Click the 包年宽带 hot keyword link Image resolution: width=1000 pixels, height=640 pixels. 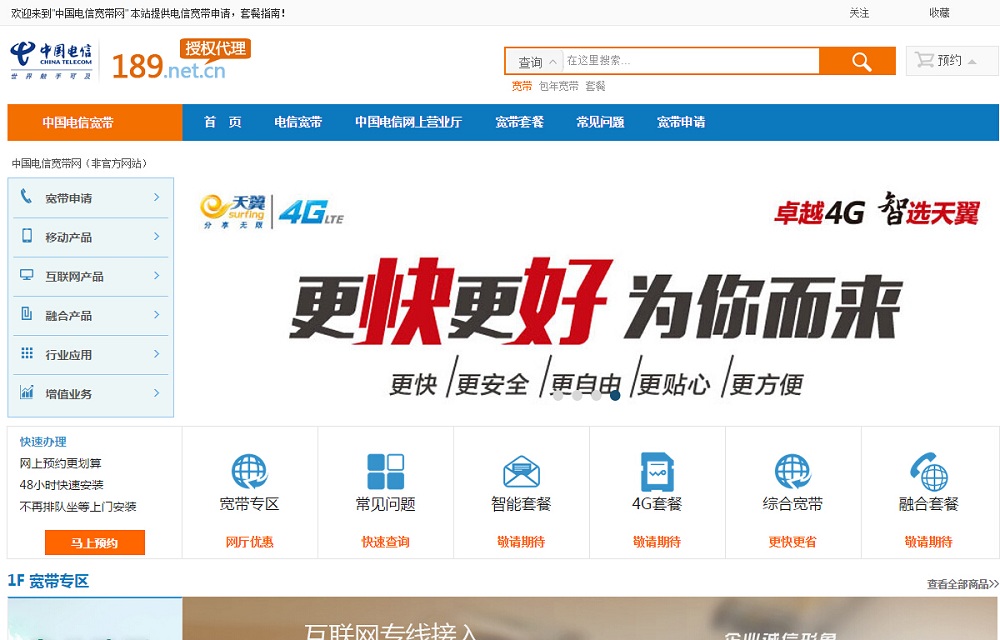[x=559, y=86]
